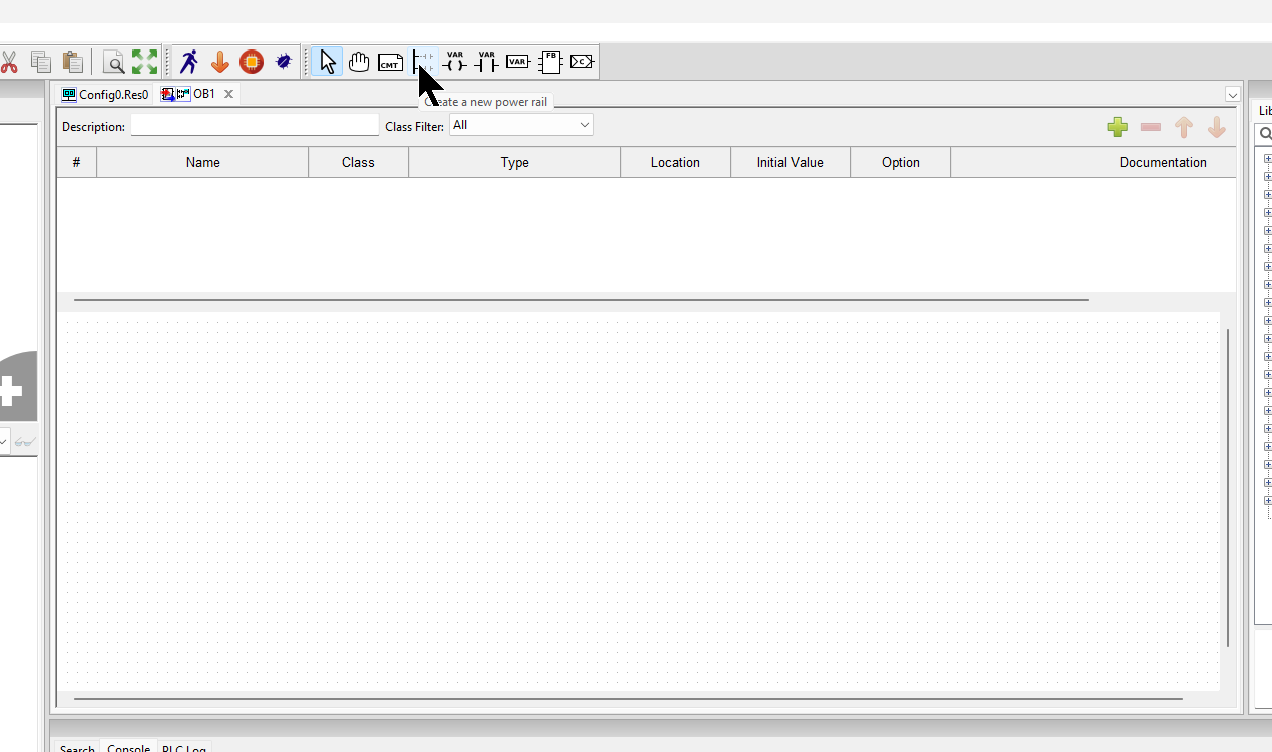Close the OB1 tab

click(228, 94)
